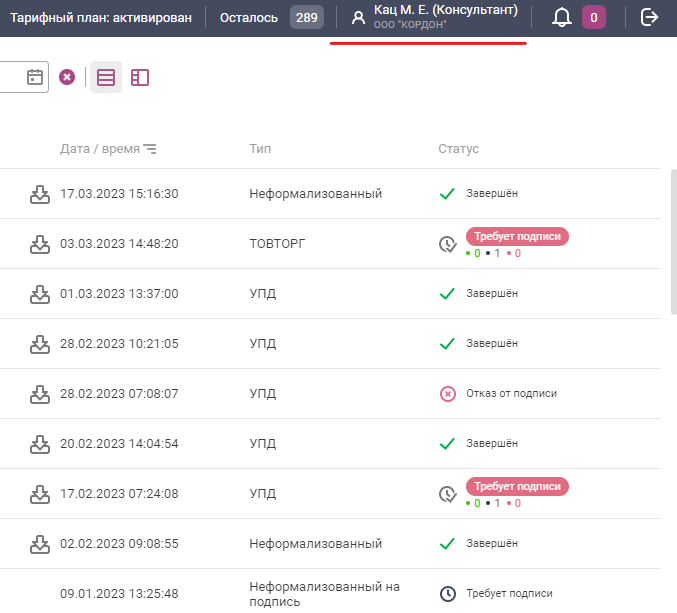The image size is (677, 613).
Task: Click the Статус column header
Action: coord(458,149)
